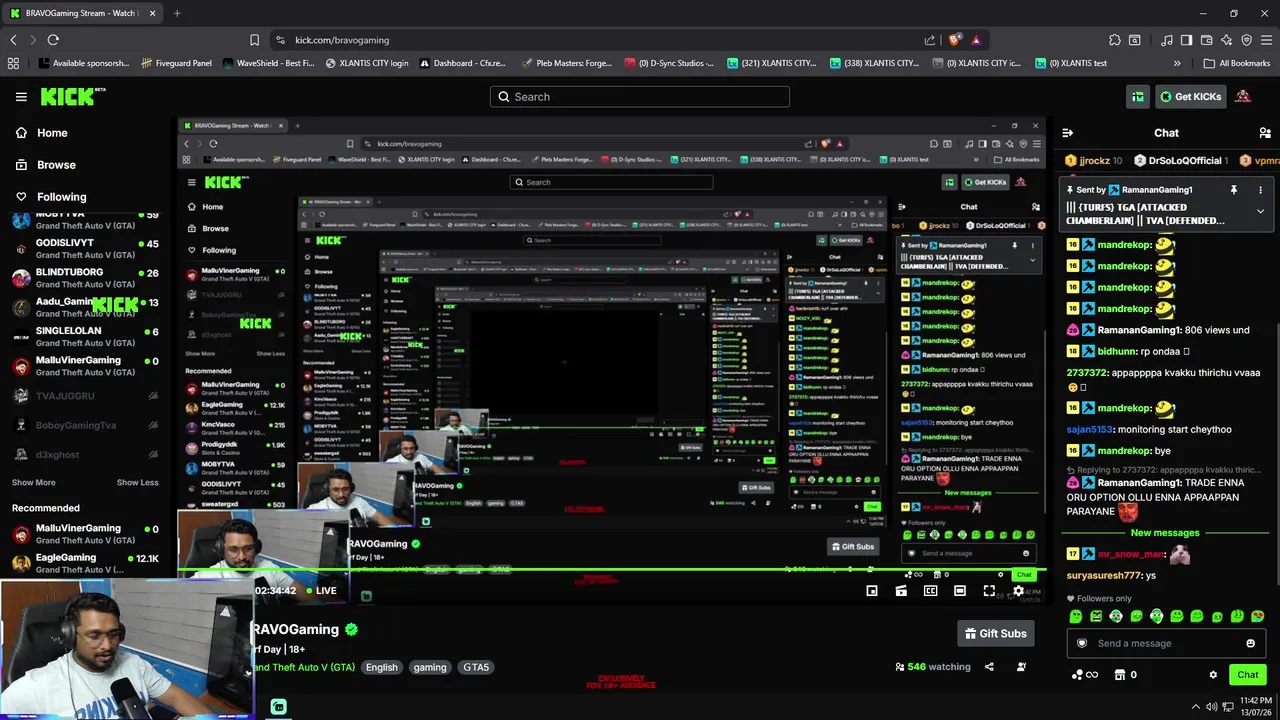The image size is (1280, 720).
Task: Toggle the Kick sidebar hamburger menu
Action: point(21,97)
